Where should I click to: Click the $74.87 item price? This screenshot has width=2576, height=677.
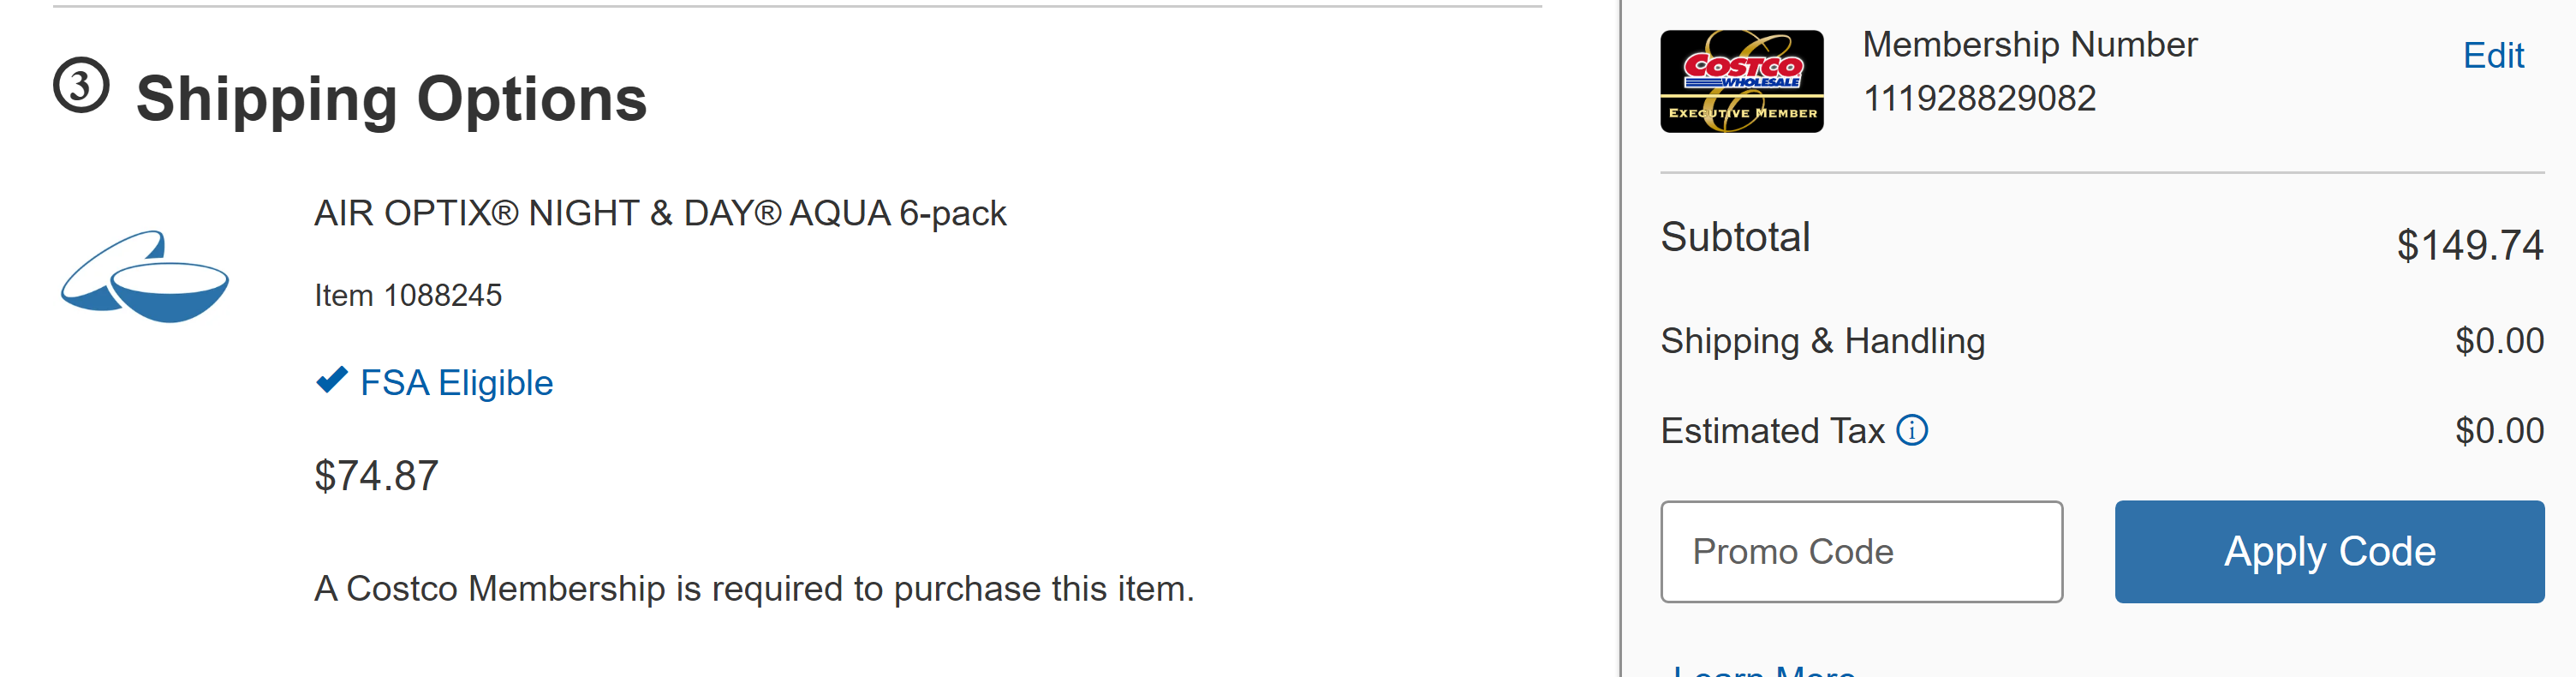coord(376,475)
